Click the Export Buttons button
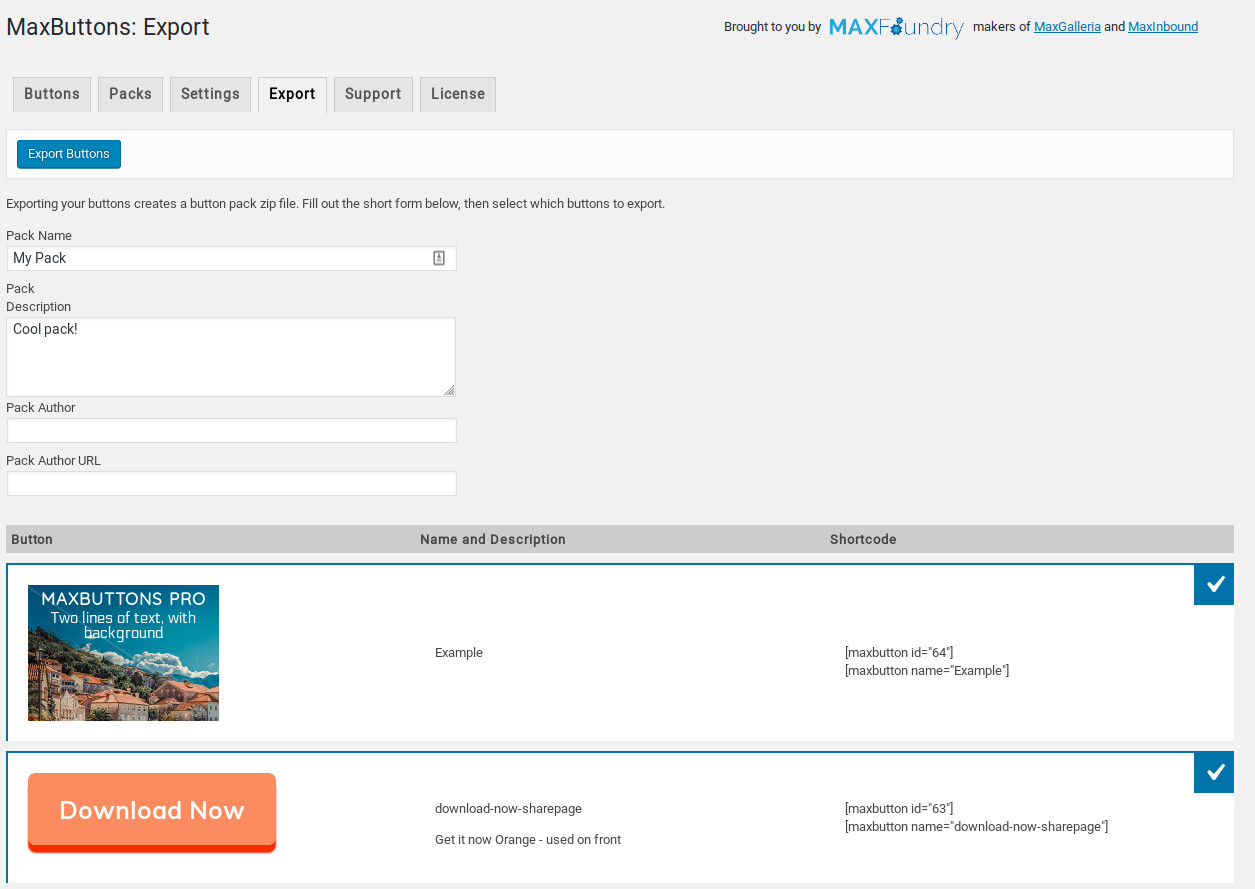 click(x=69, y=154)
